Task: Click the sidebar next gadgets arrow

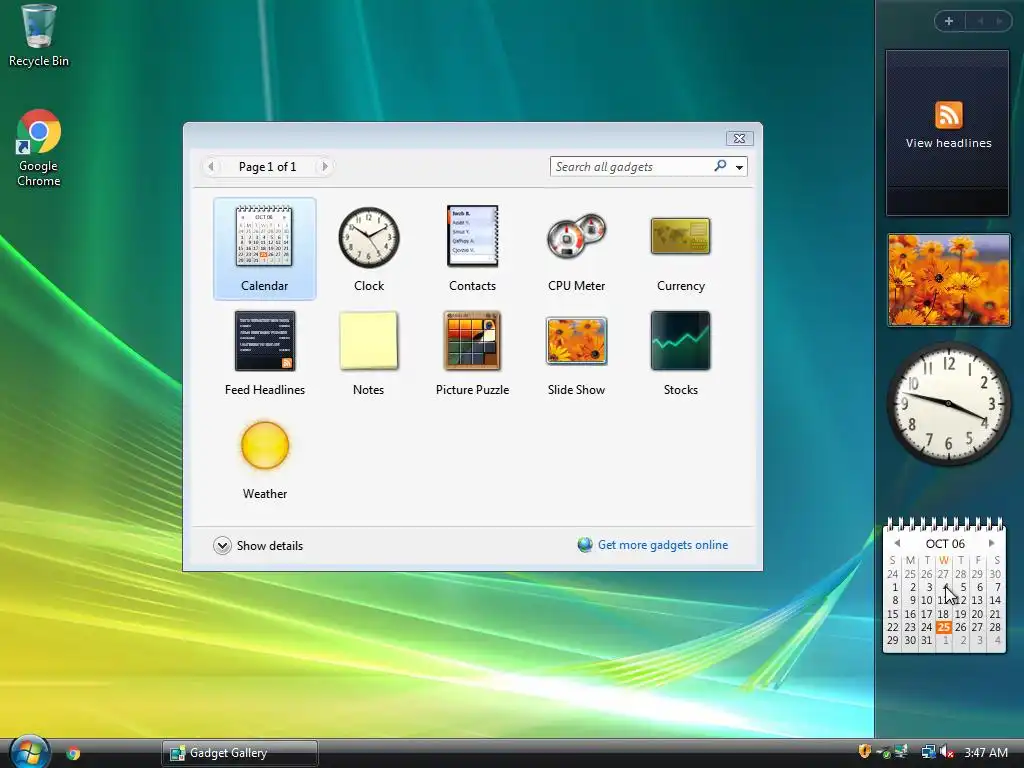Action: [x=999, y=22]
